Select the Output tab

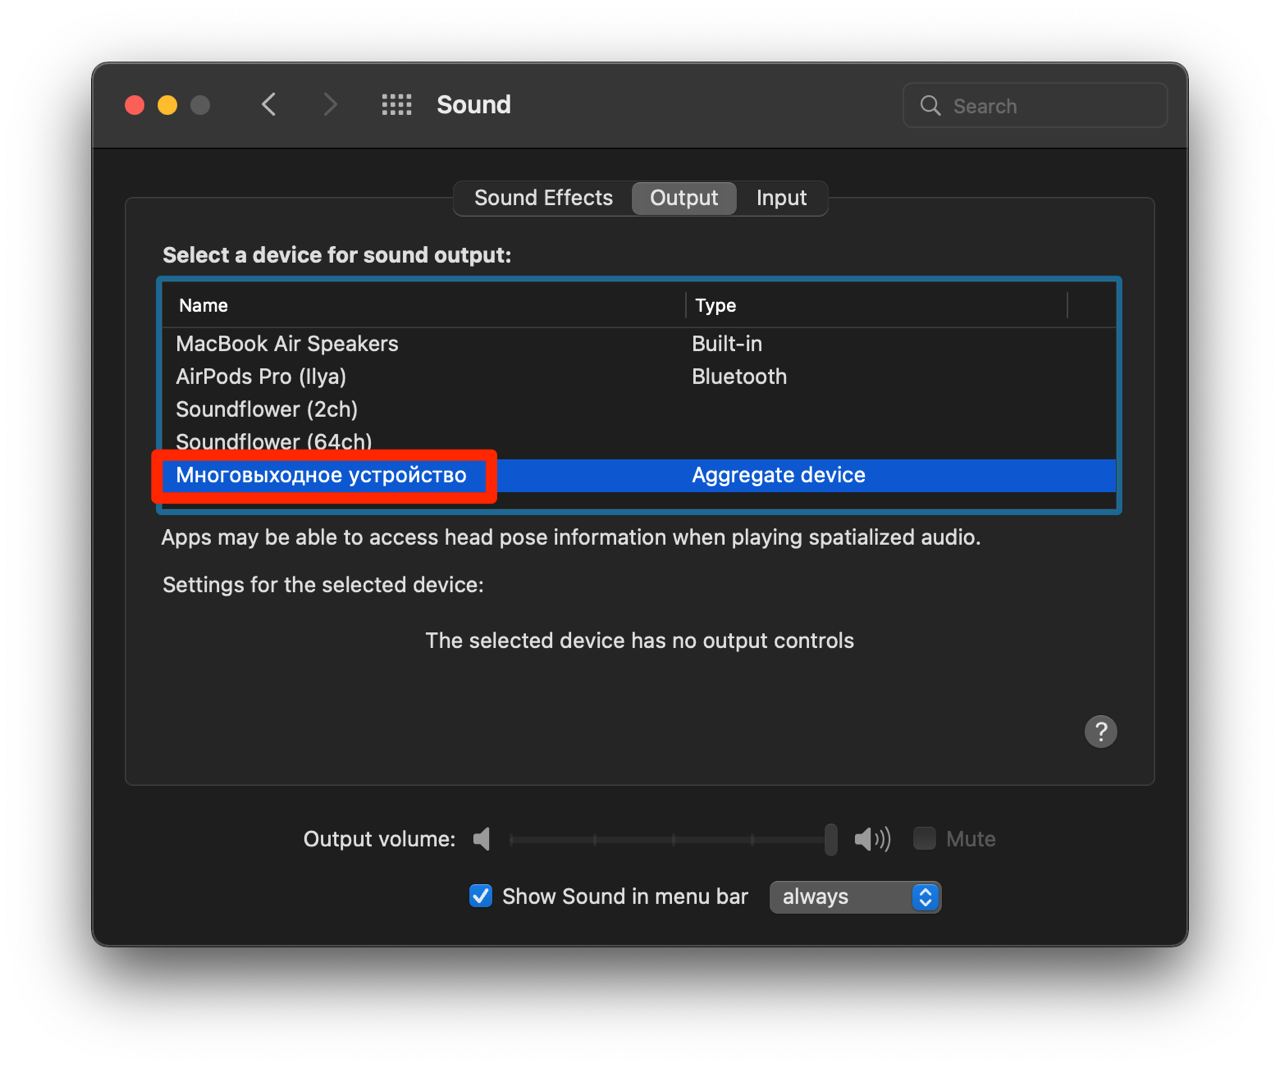pyautogui.click(x=684, y=198)
